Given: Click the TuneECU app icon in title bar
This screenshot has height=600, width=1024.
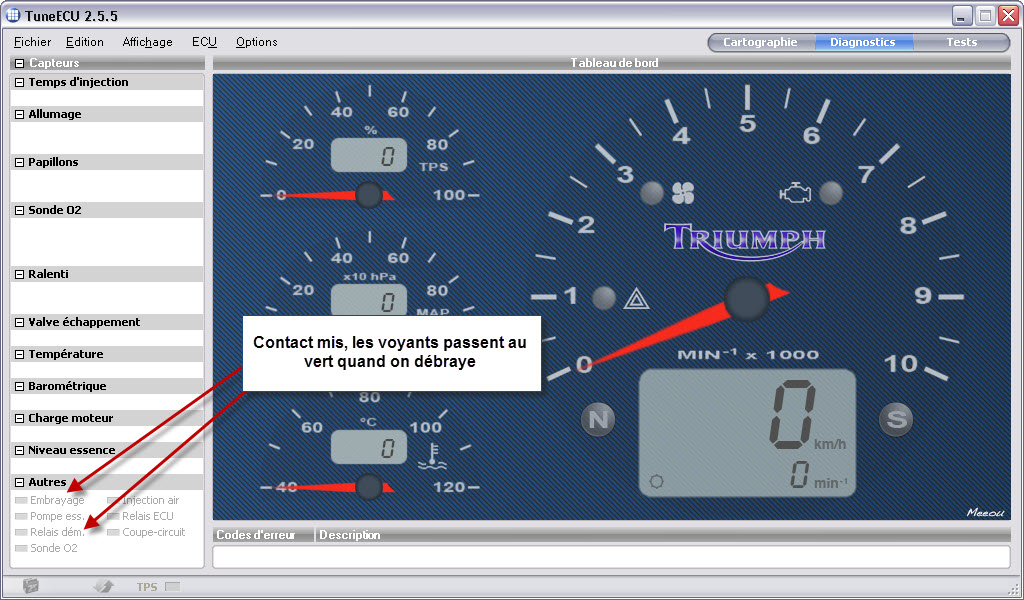Looking at the screenshot, I should coord(13,15).
